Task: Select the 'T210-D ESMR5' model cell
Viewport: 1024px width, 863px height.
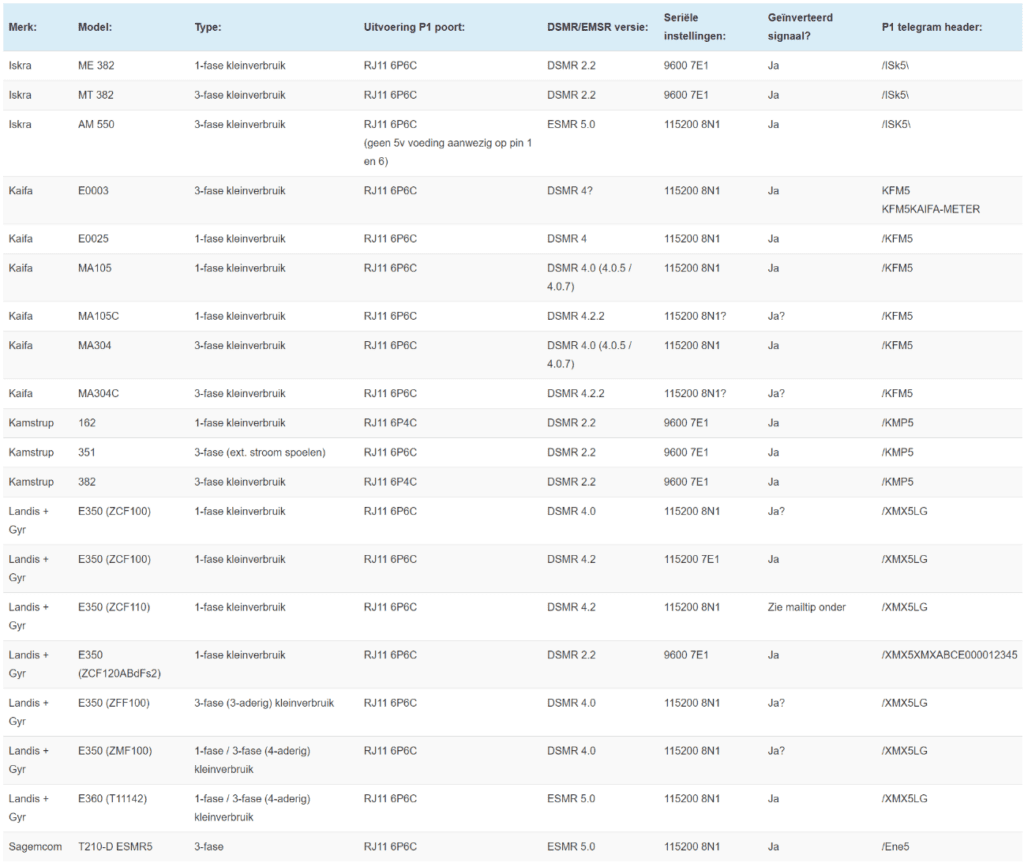Action: [x=115, y=847]
